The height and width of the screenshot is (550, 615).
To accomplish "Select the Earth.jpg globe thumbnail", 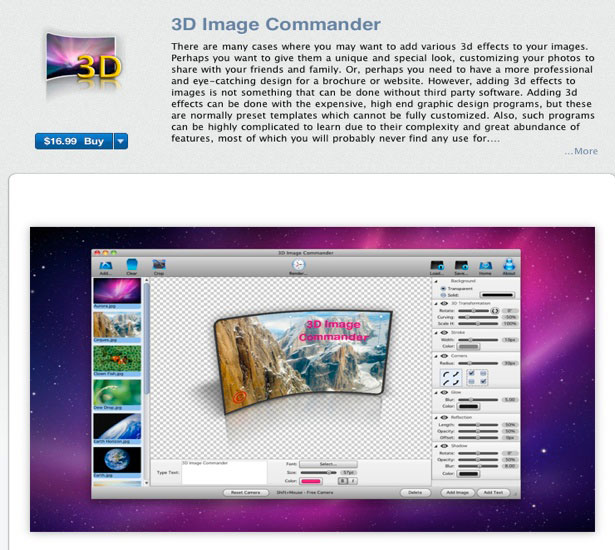I will click(117, 460).
